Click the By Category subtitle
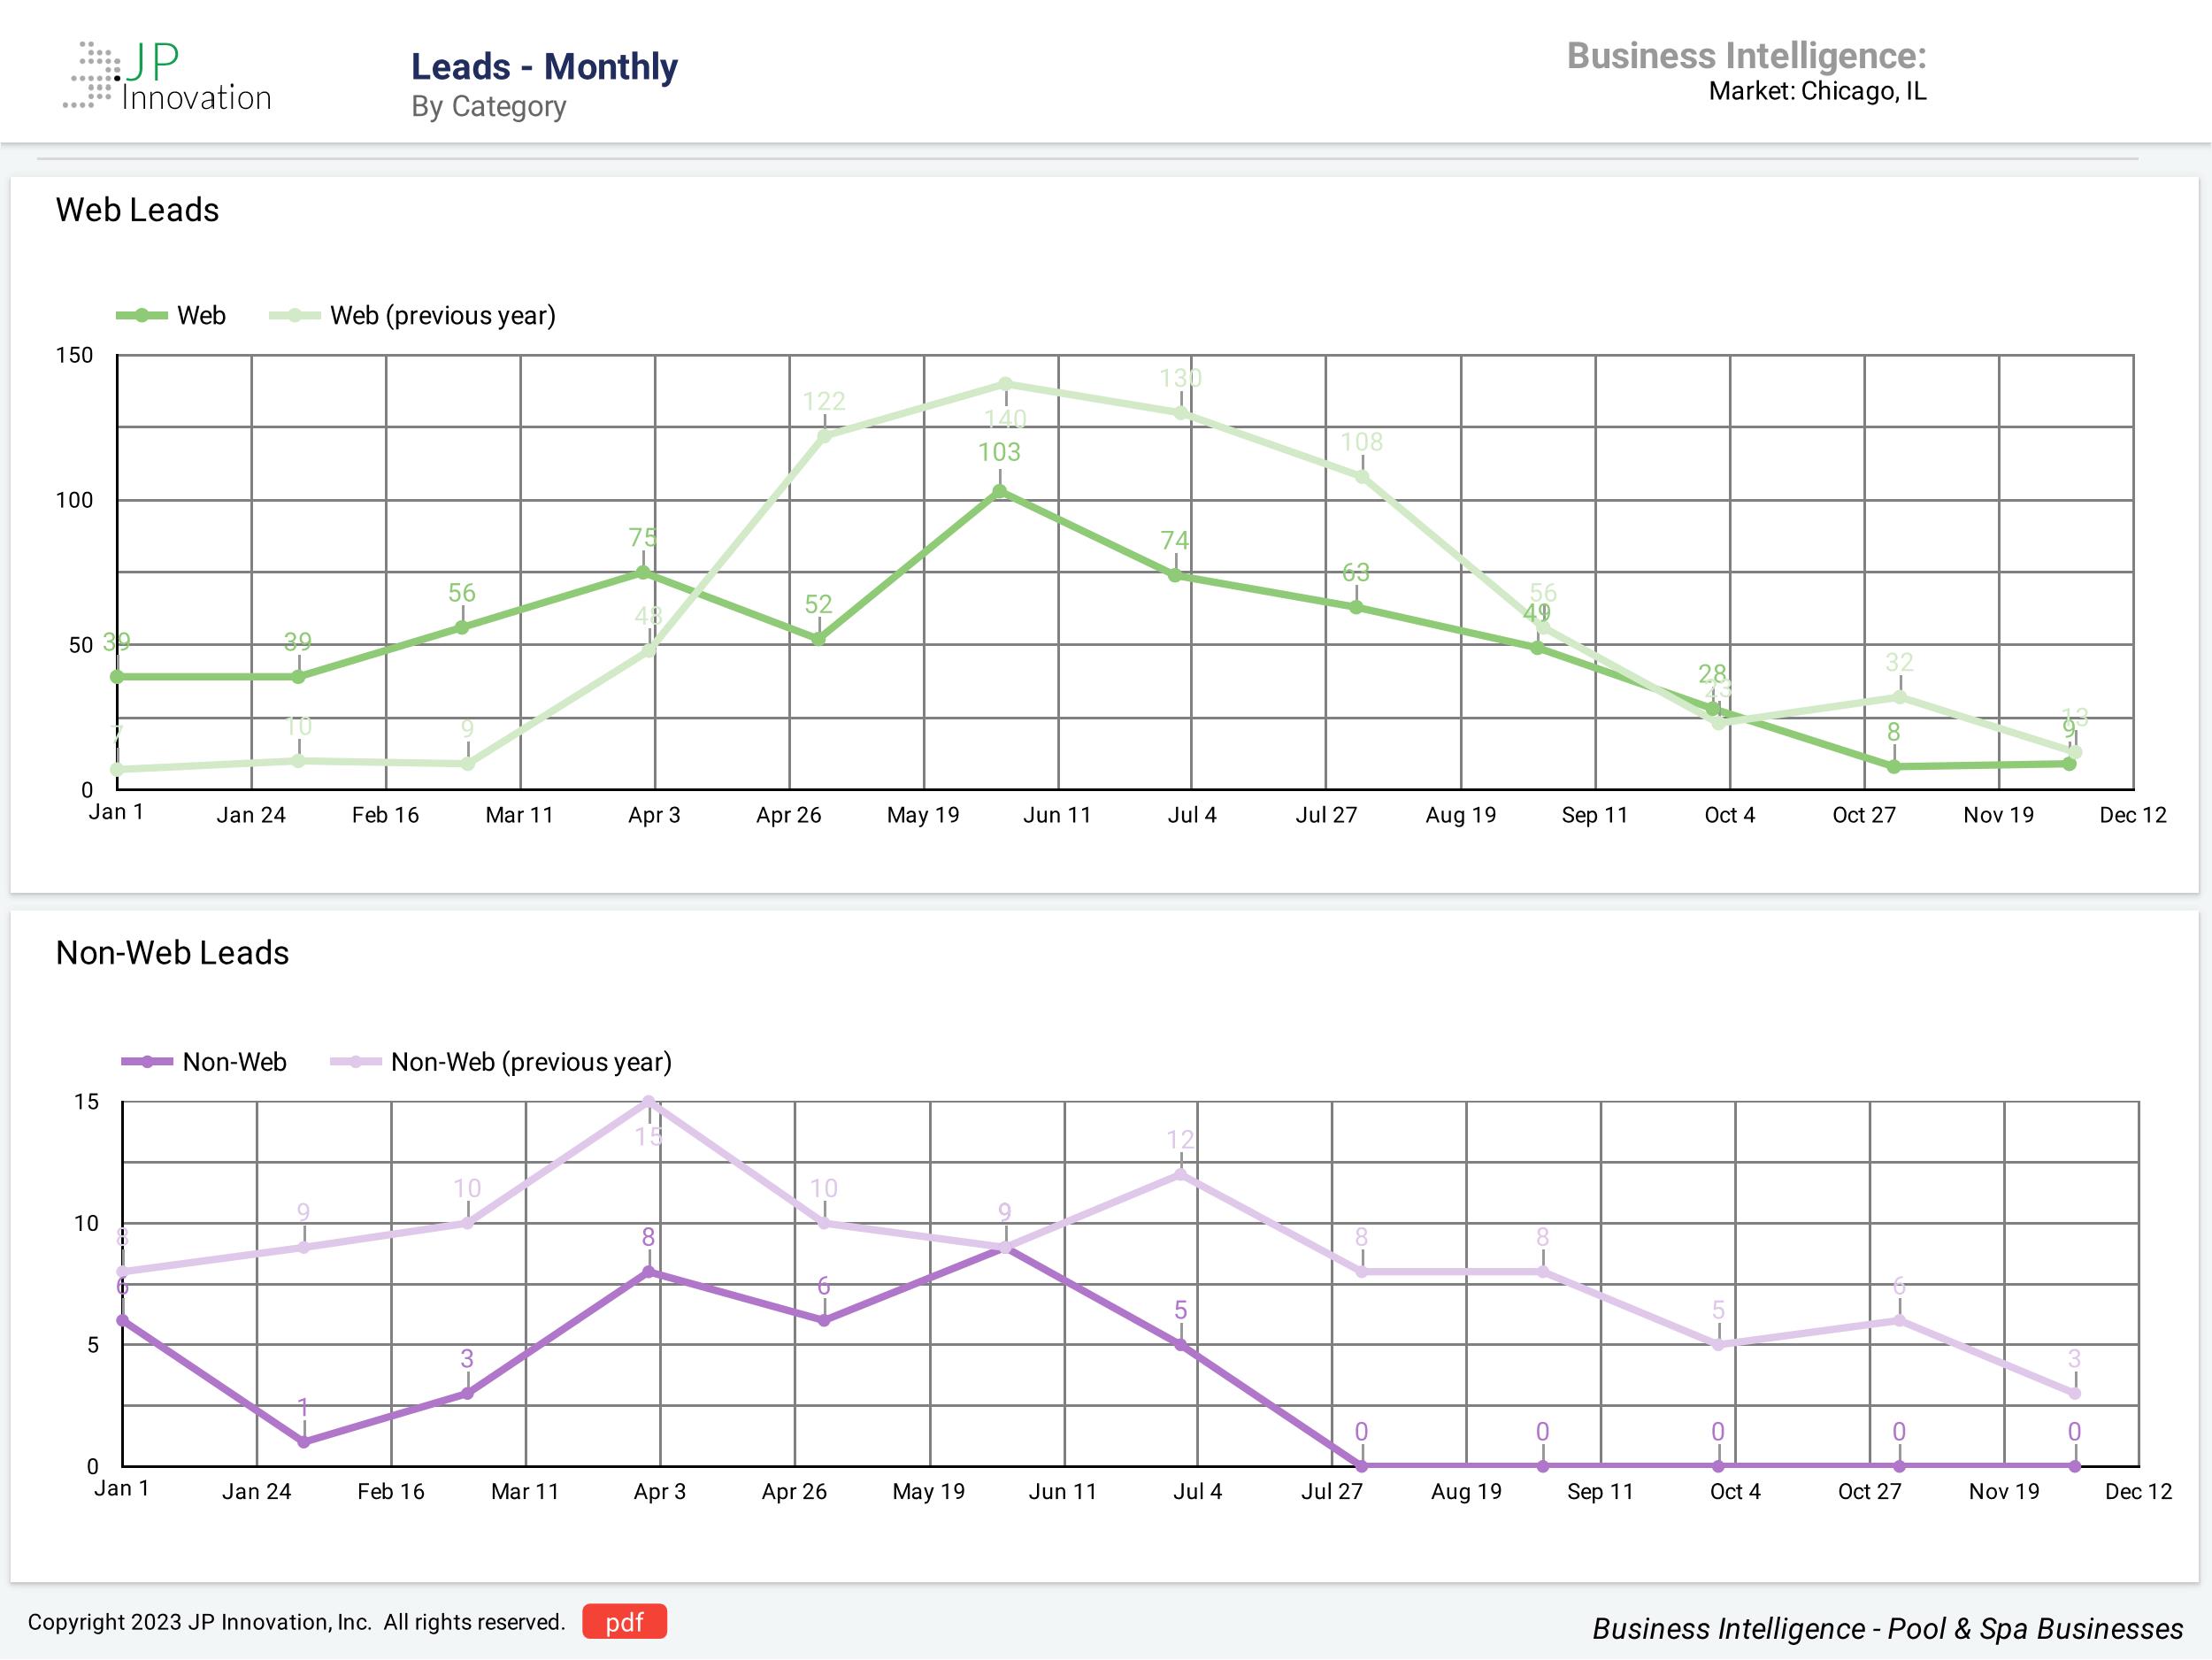The height and width of the screenshot is (1660, 2212). [489, 106]
